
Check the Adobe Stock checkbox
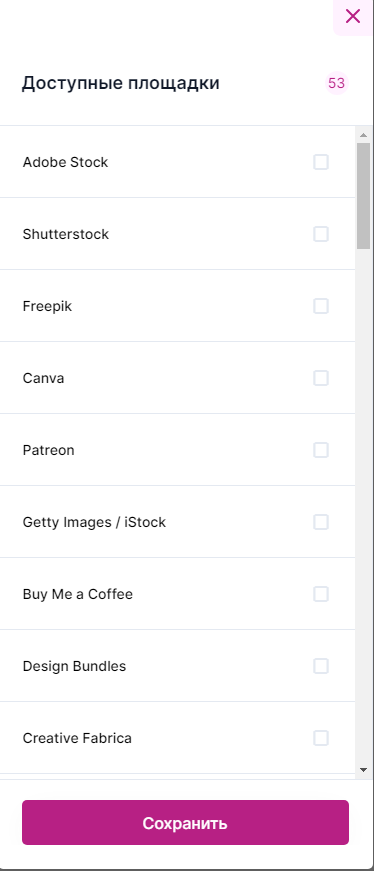(321, 162)
